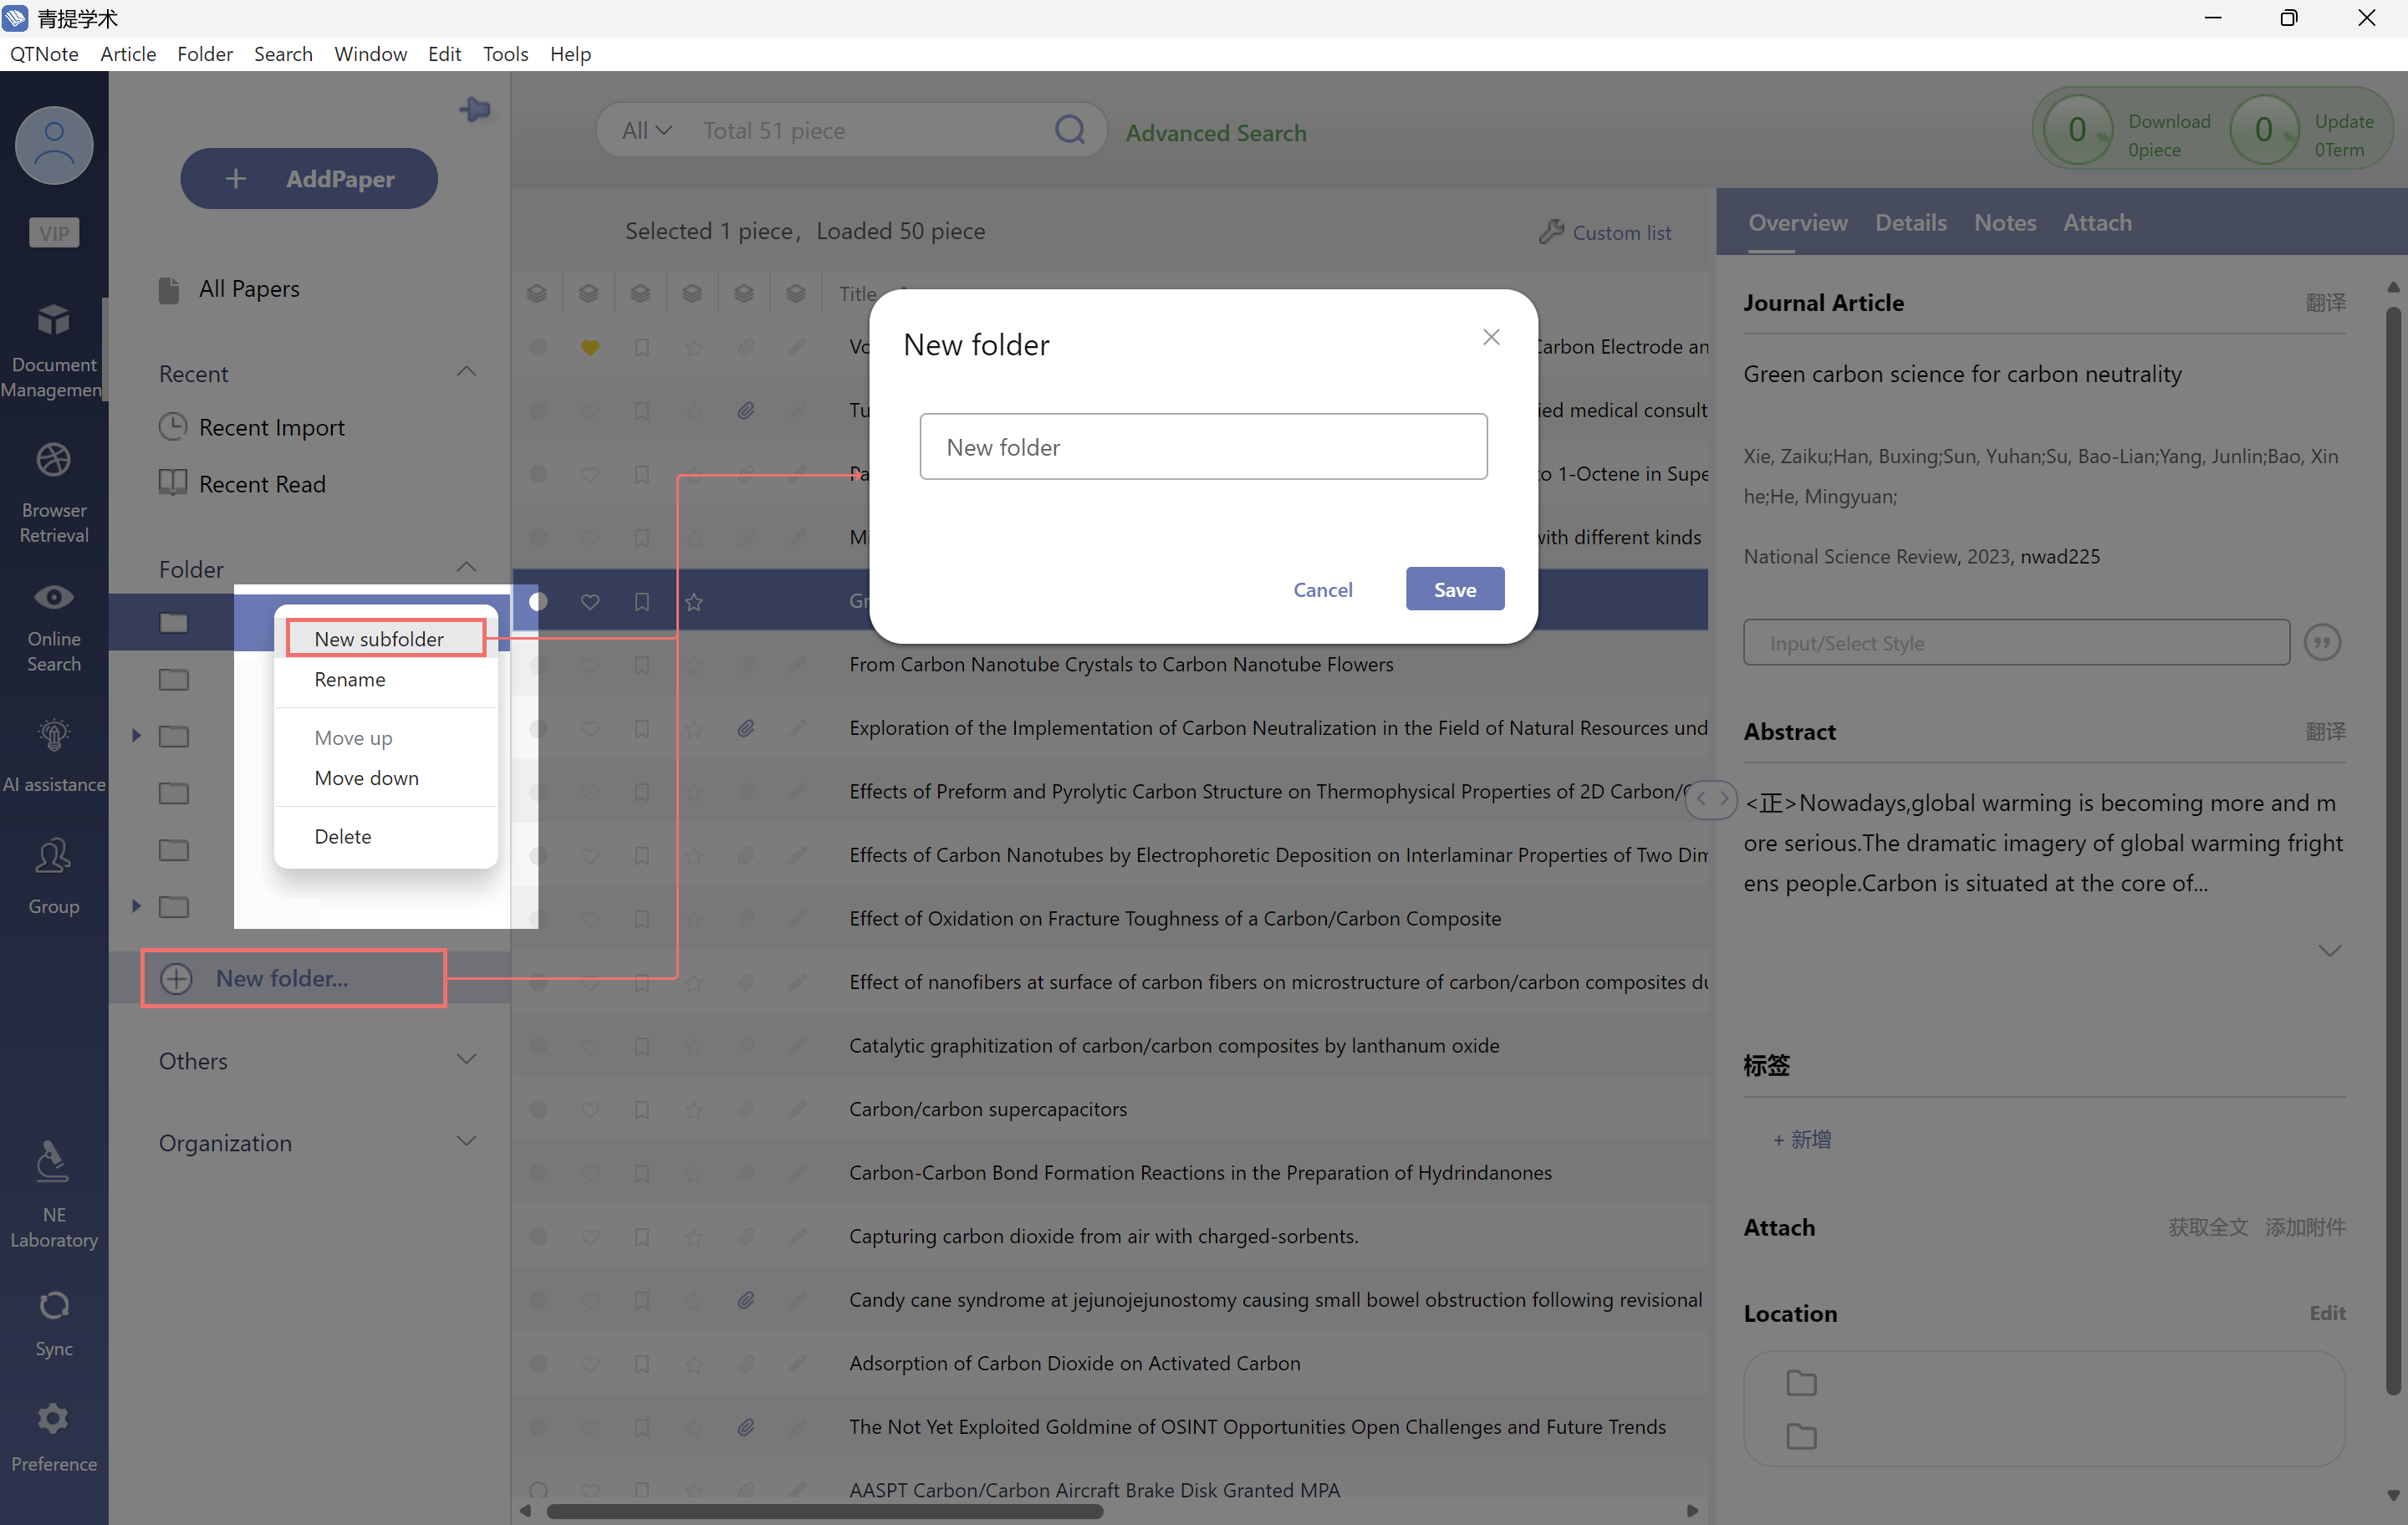This screenshot has width=2408, height=1525.
Task: Collapse the Recent section
Action: click(x=466, y=372)
